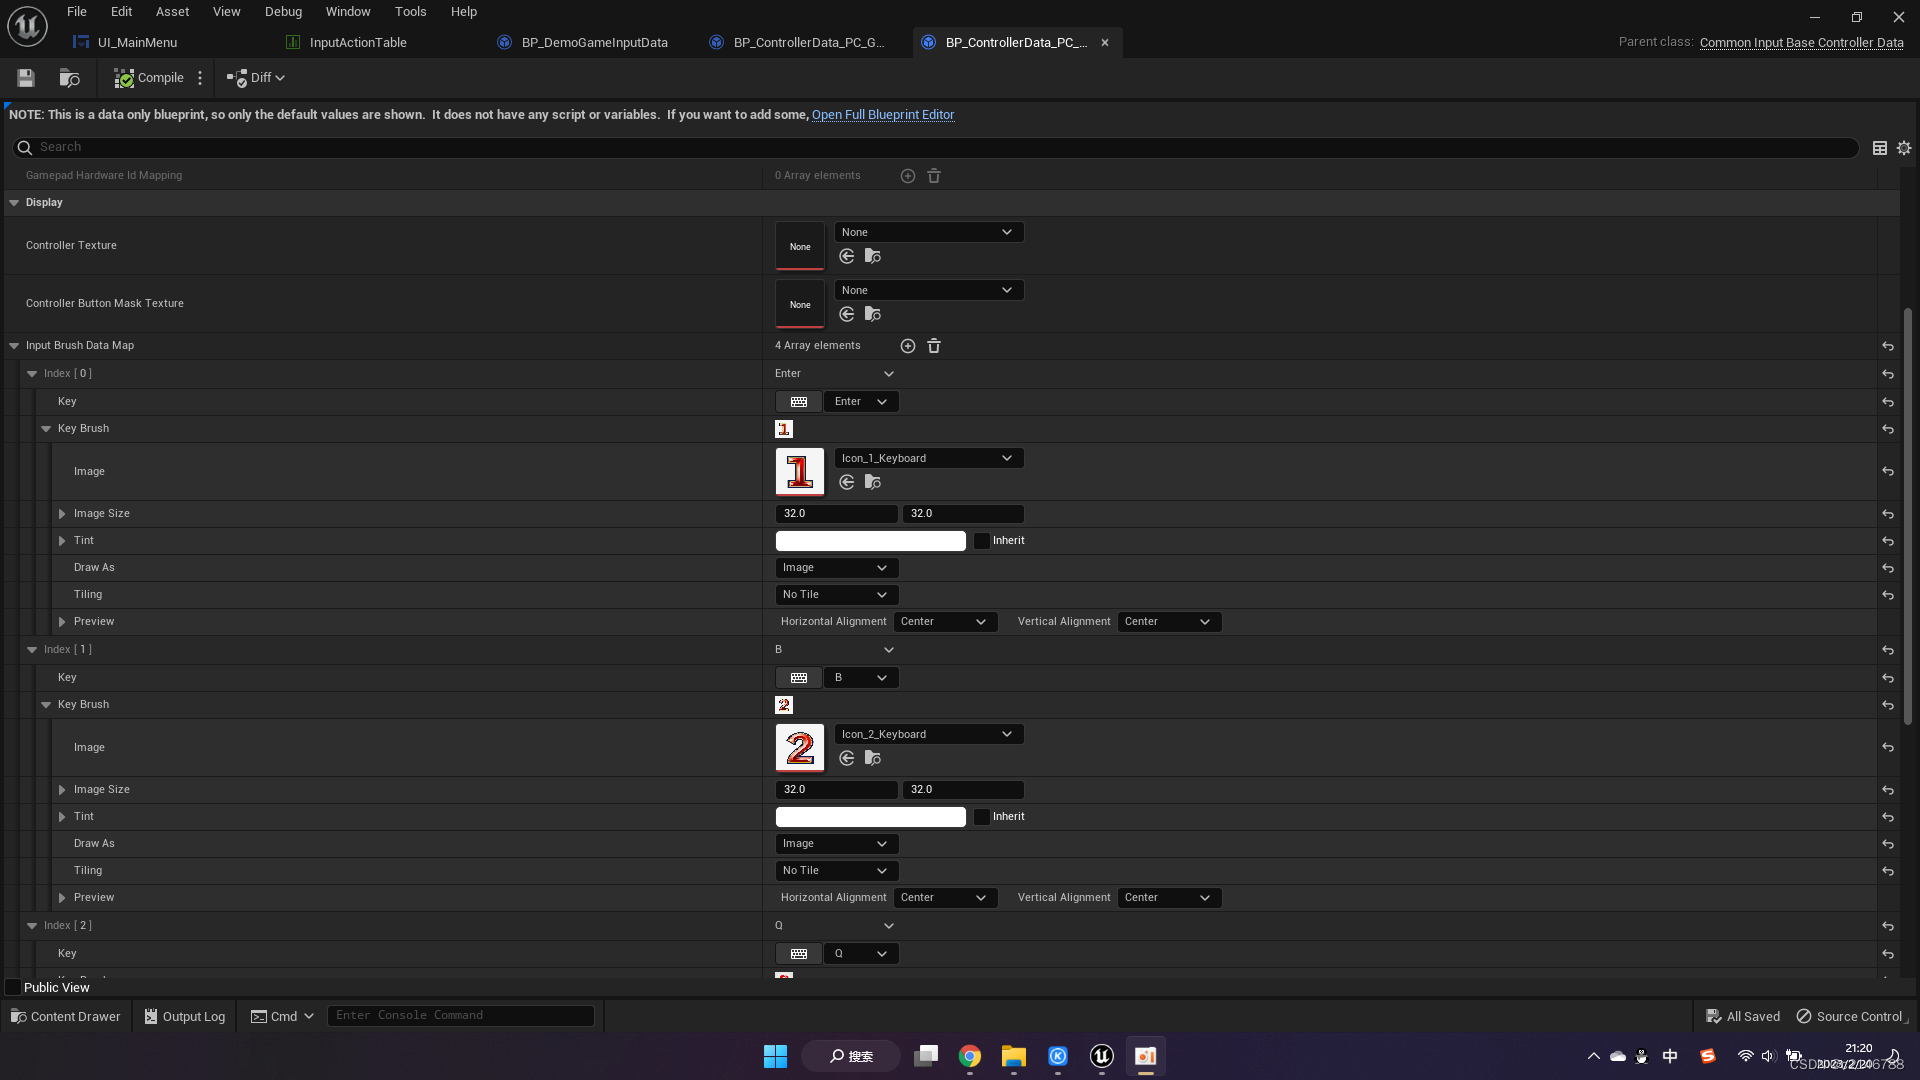Open the Asset menu
The height and width of the screenshot is (1080, 1920).
(x=172, y=12)
